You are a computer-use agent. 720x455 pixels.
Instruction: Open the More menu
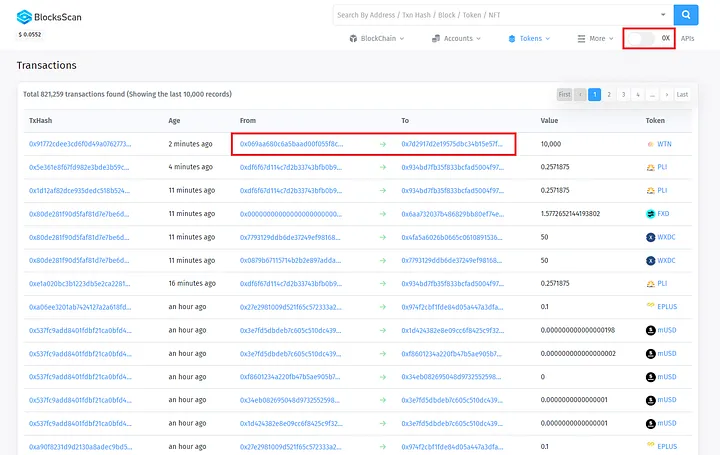coord(595,39)
